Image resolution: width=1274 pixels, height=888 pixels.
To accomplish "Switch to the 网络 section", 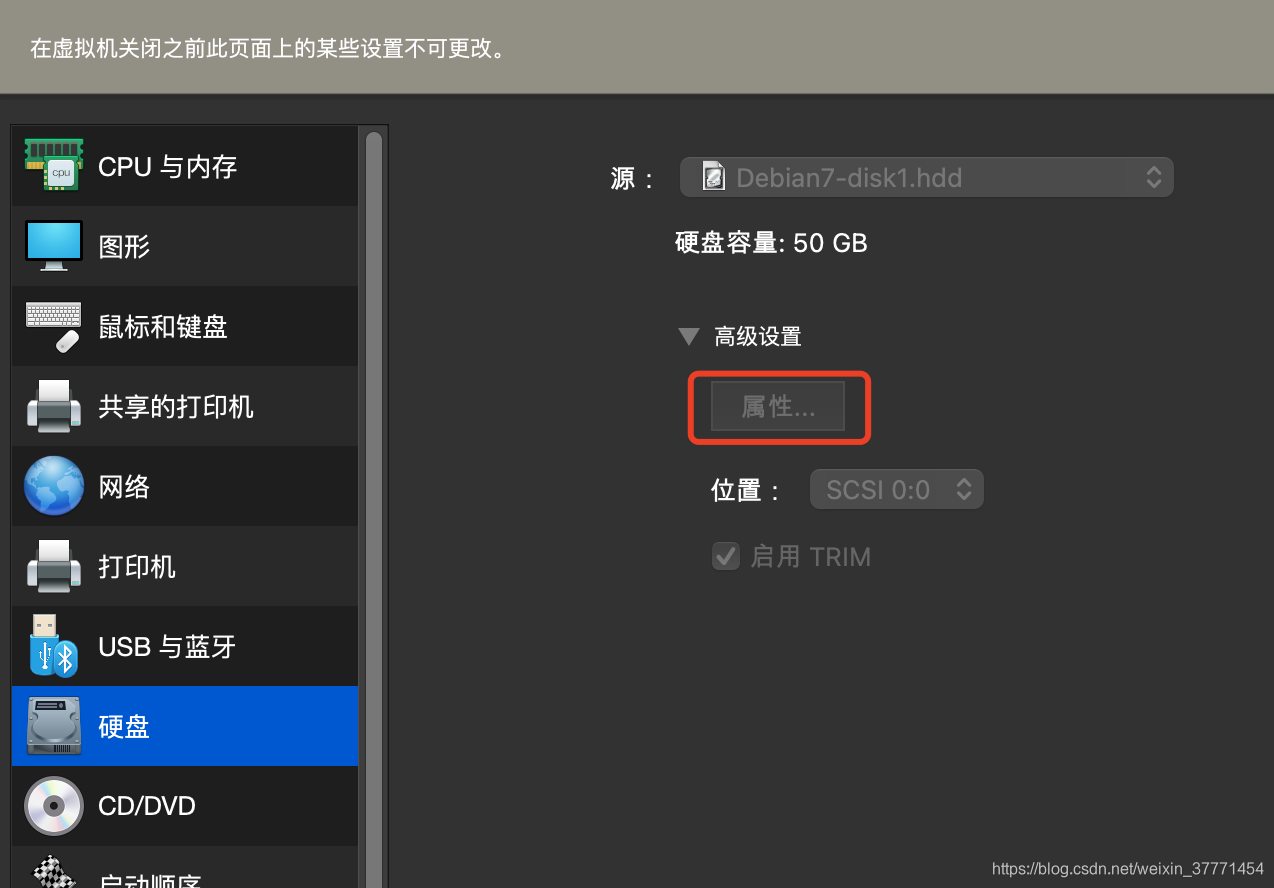I will (x=185, y=486).
